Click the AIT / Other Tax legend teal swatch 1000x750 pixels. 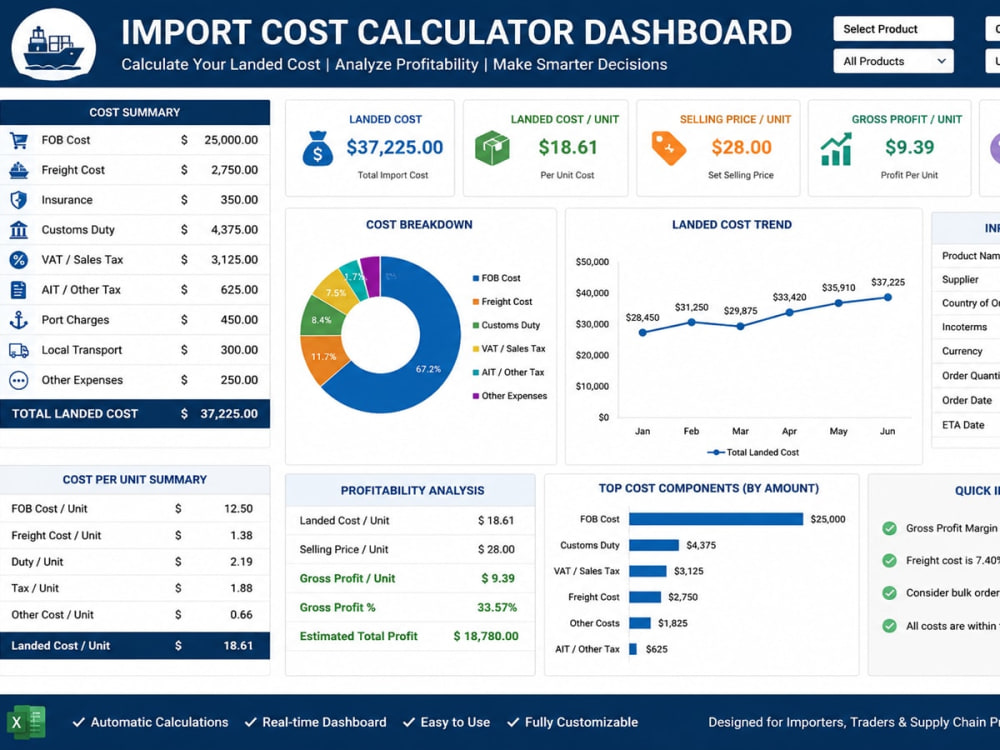click(x=476, y=372)
